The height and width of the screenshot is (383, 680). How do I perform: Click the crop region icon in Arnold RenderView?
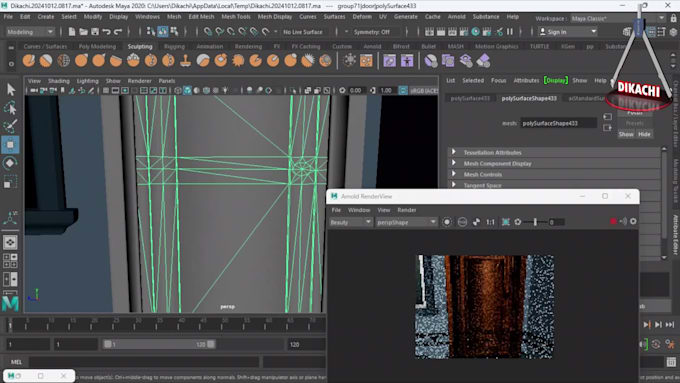(x=506, y=222)
